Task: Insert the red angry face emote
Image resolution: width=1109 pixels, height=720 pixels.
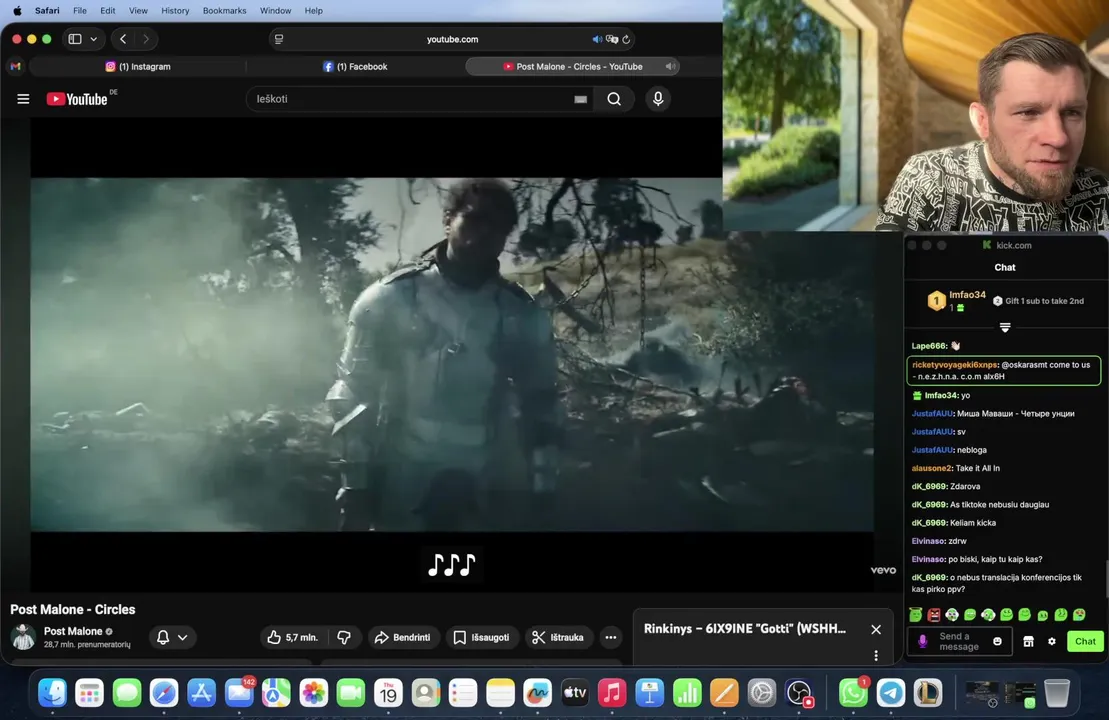Action: click(934, 615)
